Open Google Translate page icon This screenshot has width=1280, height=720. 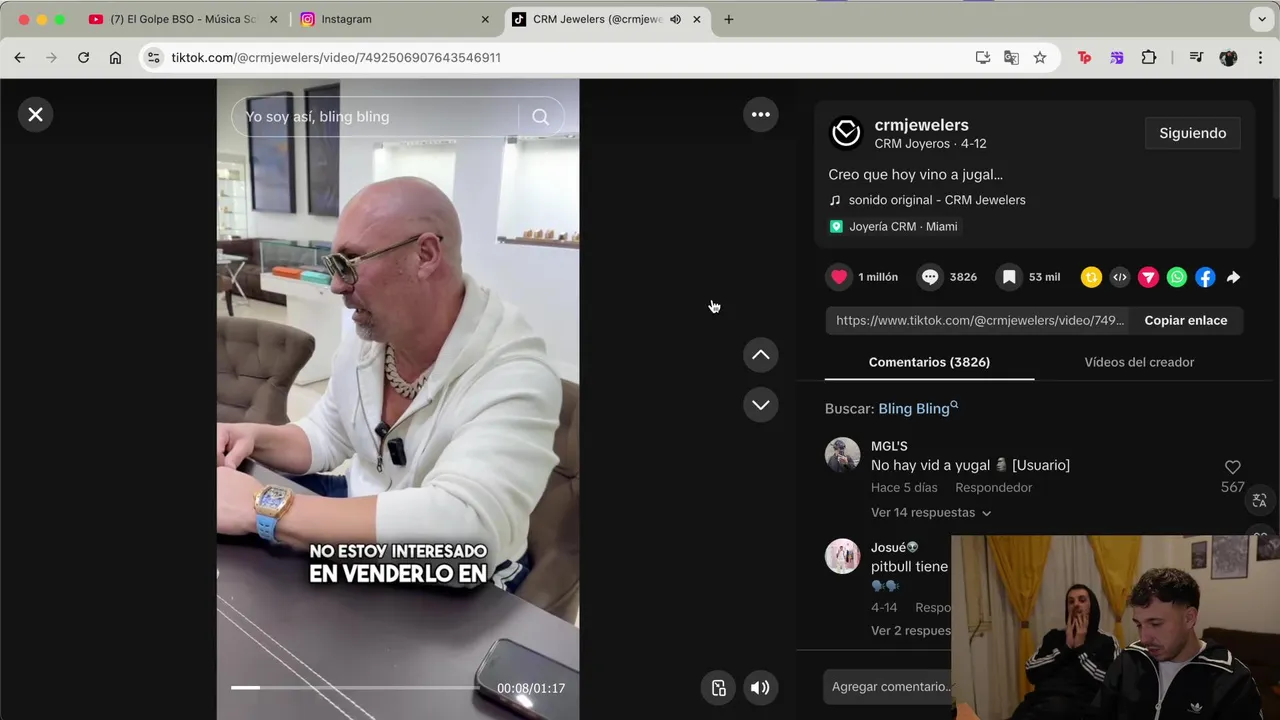(x=1011, y=58)
